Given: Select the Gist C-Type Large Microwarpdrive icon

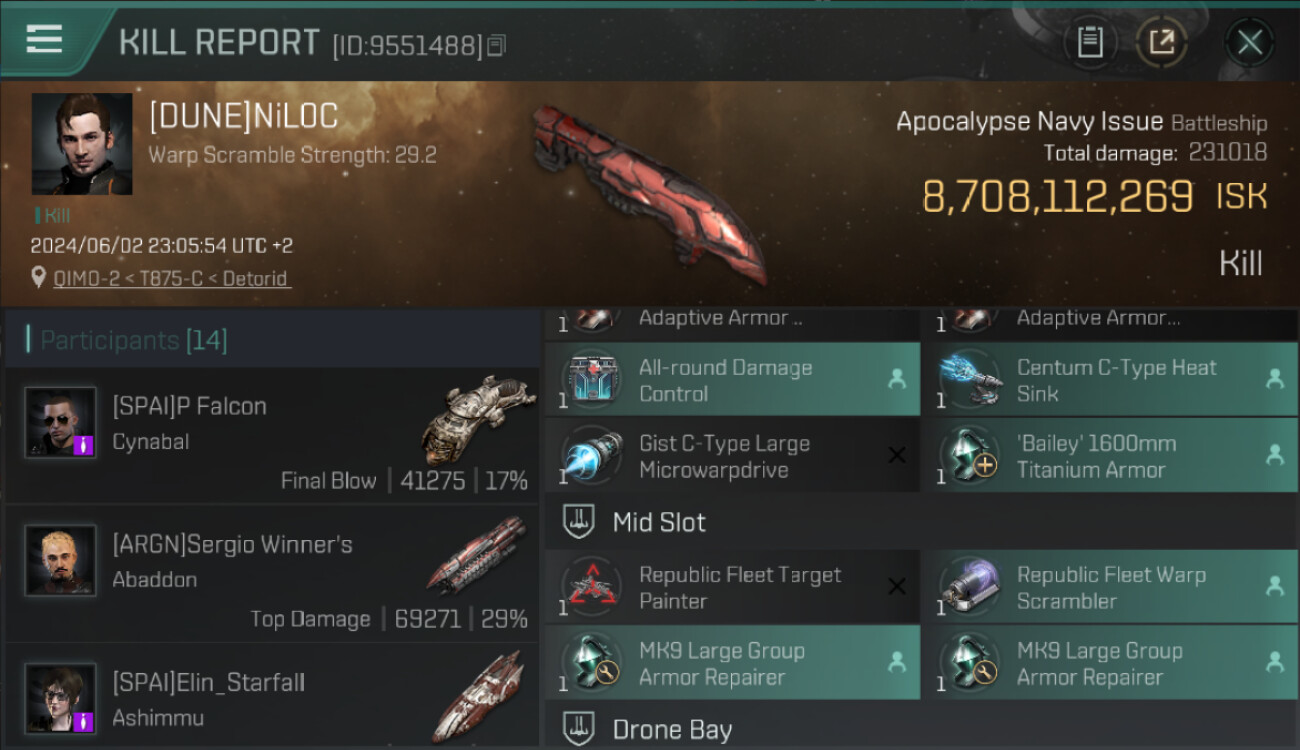Looking at the screenshot, I should tap(591, 456).
